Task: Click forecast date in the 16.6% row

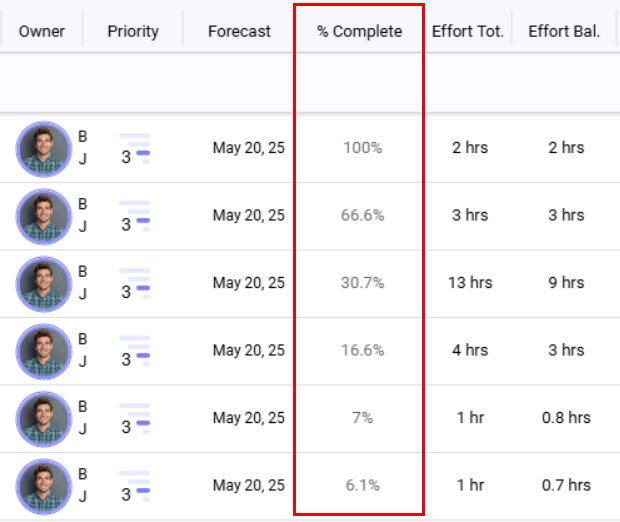Action: pyautogui.click(x=248, y=351)
